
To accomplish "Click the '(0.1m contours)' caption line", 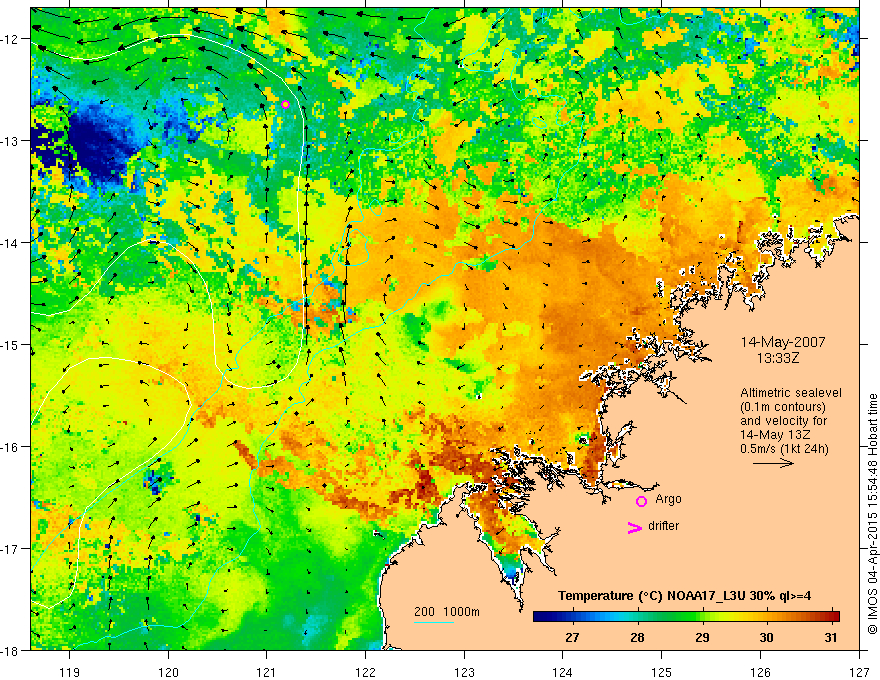I will point(783,407).
